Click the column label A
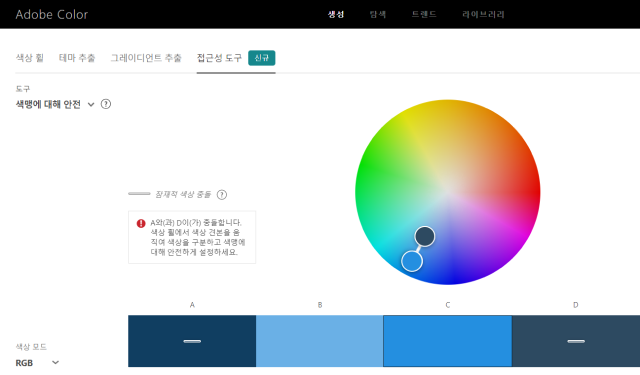The height and width of the screenshot is (375, 640). [x=192, y=305]
